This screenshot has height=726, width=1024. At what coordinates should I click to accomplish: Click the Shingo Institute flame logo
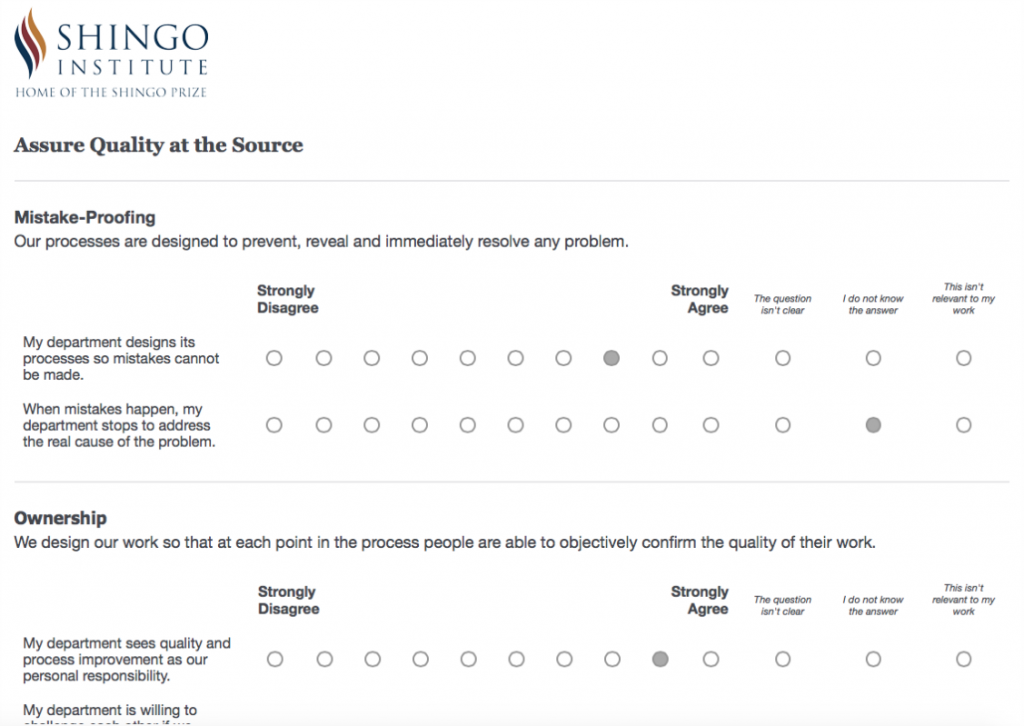[x=30, y=47]
